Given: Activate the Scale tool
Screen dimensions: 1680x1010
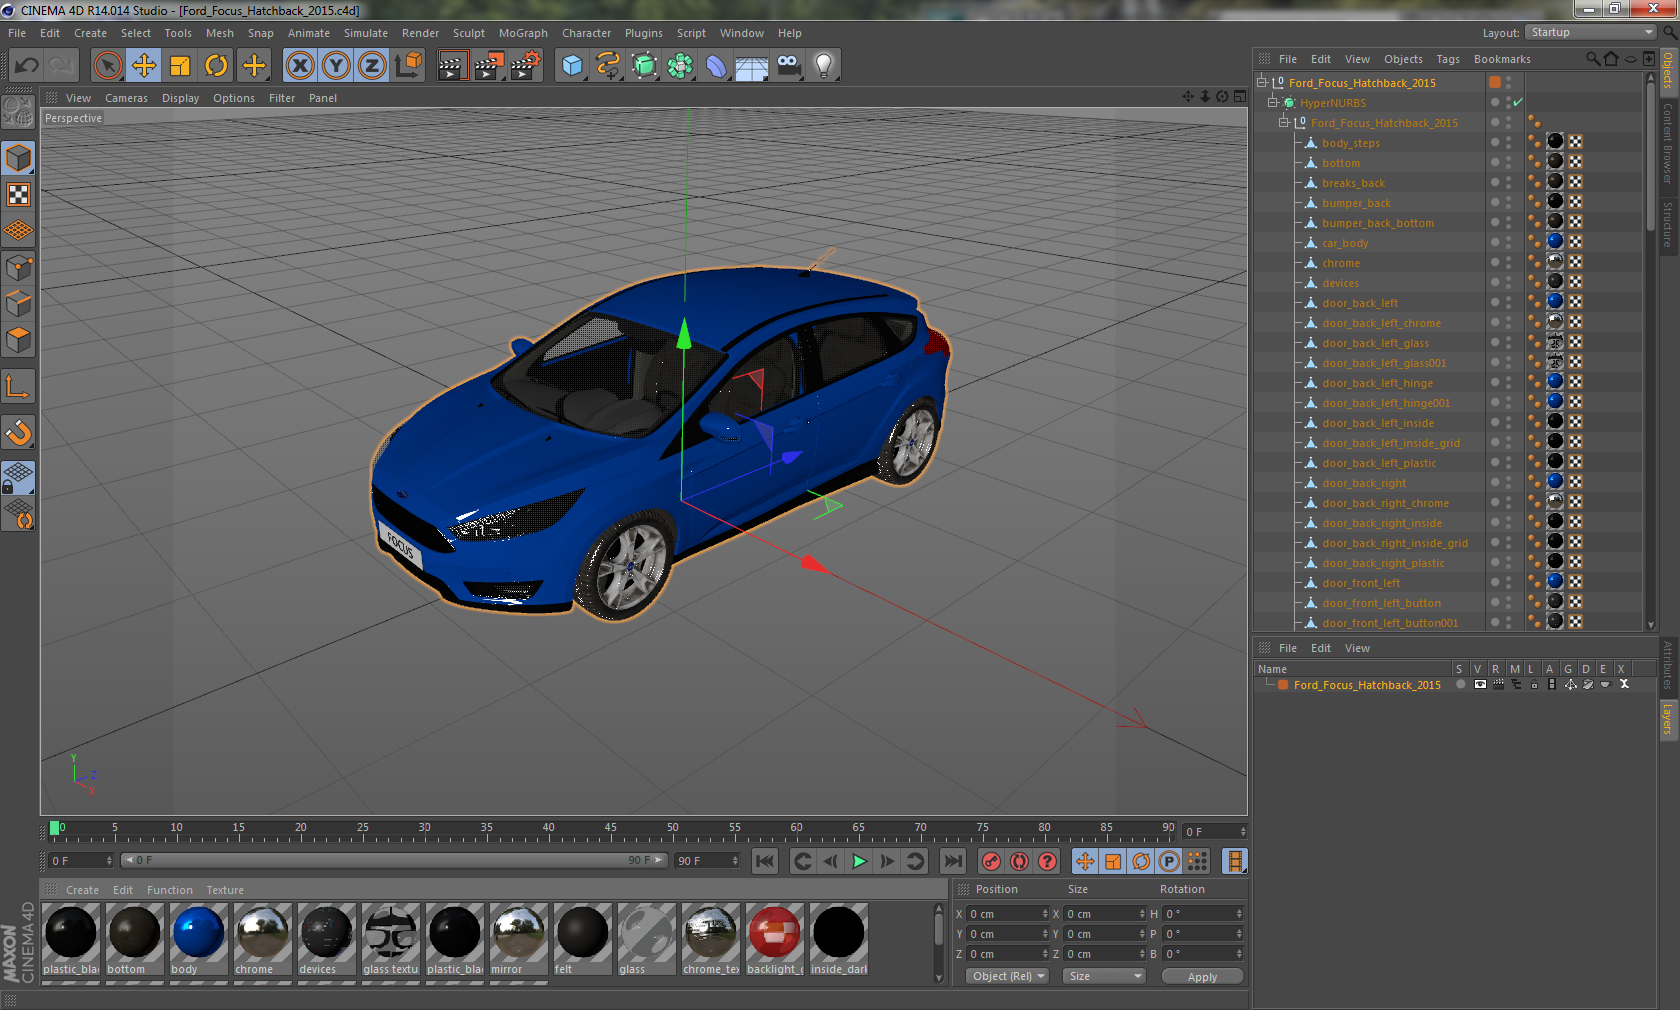Looking at the screenshot, I should point(180,66).
